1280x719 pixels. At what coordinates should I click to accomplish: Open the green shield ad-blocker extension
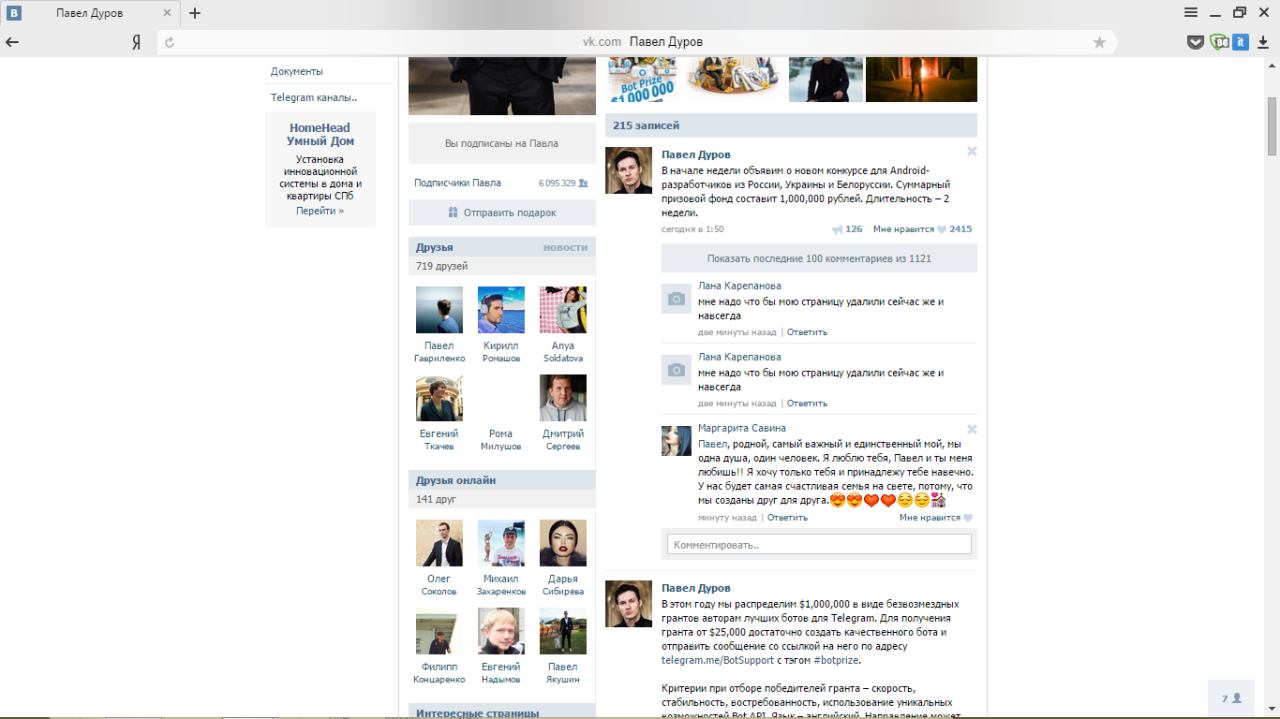1218,42
